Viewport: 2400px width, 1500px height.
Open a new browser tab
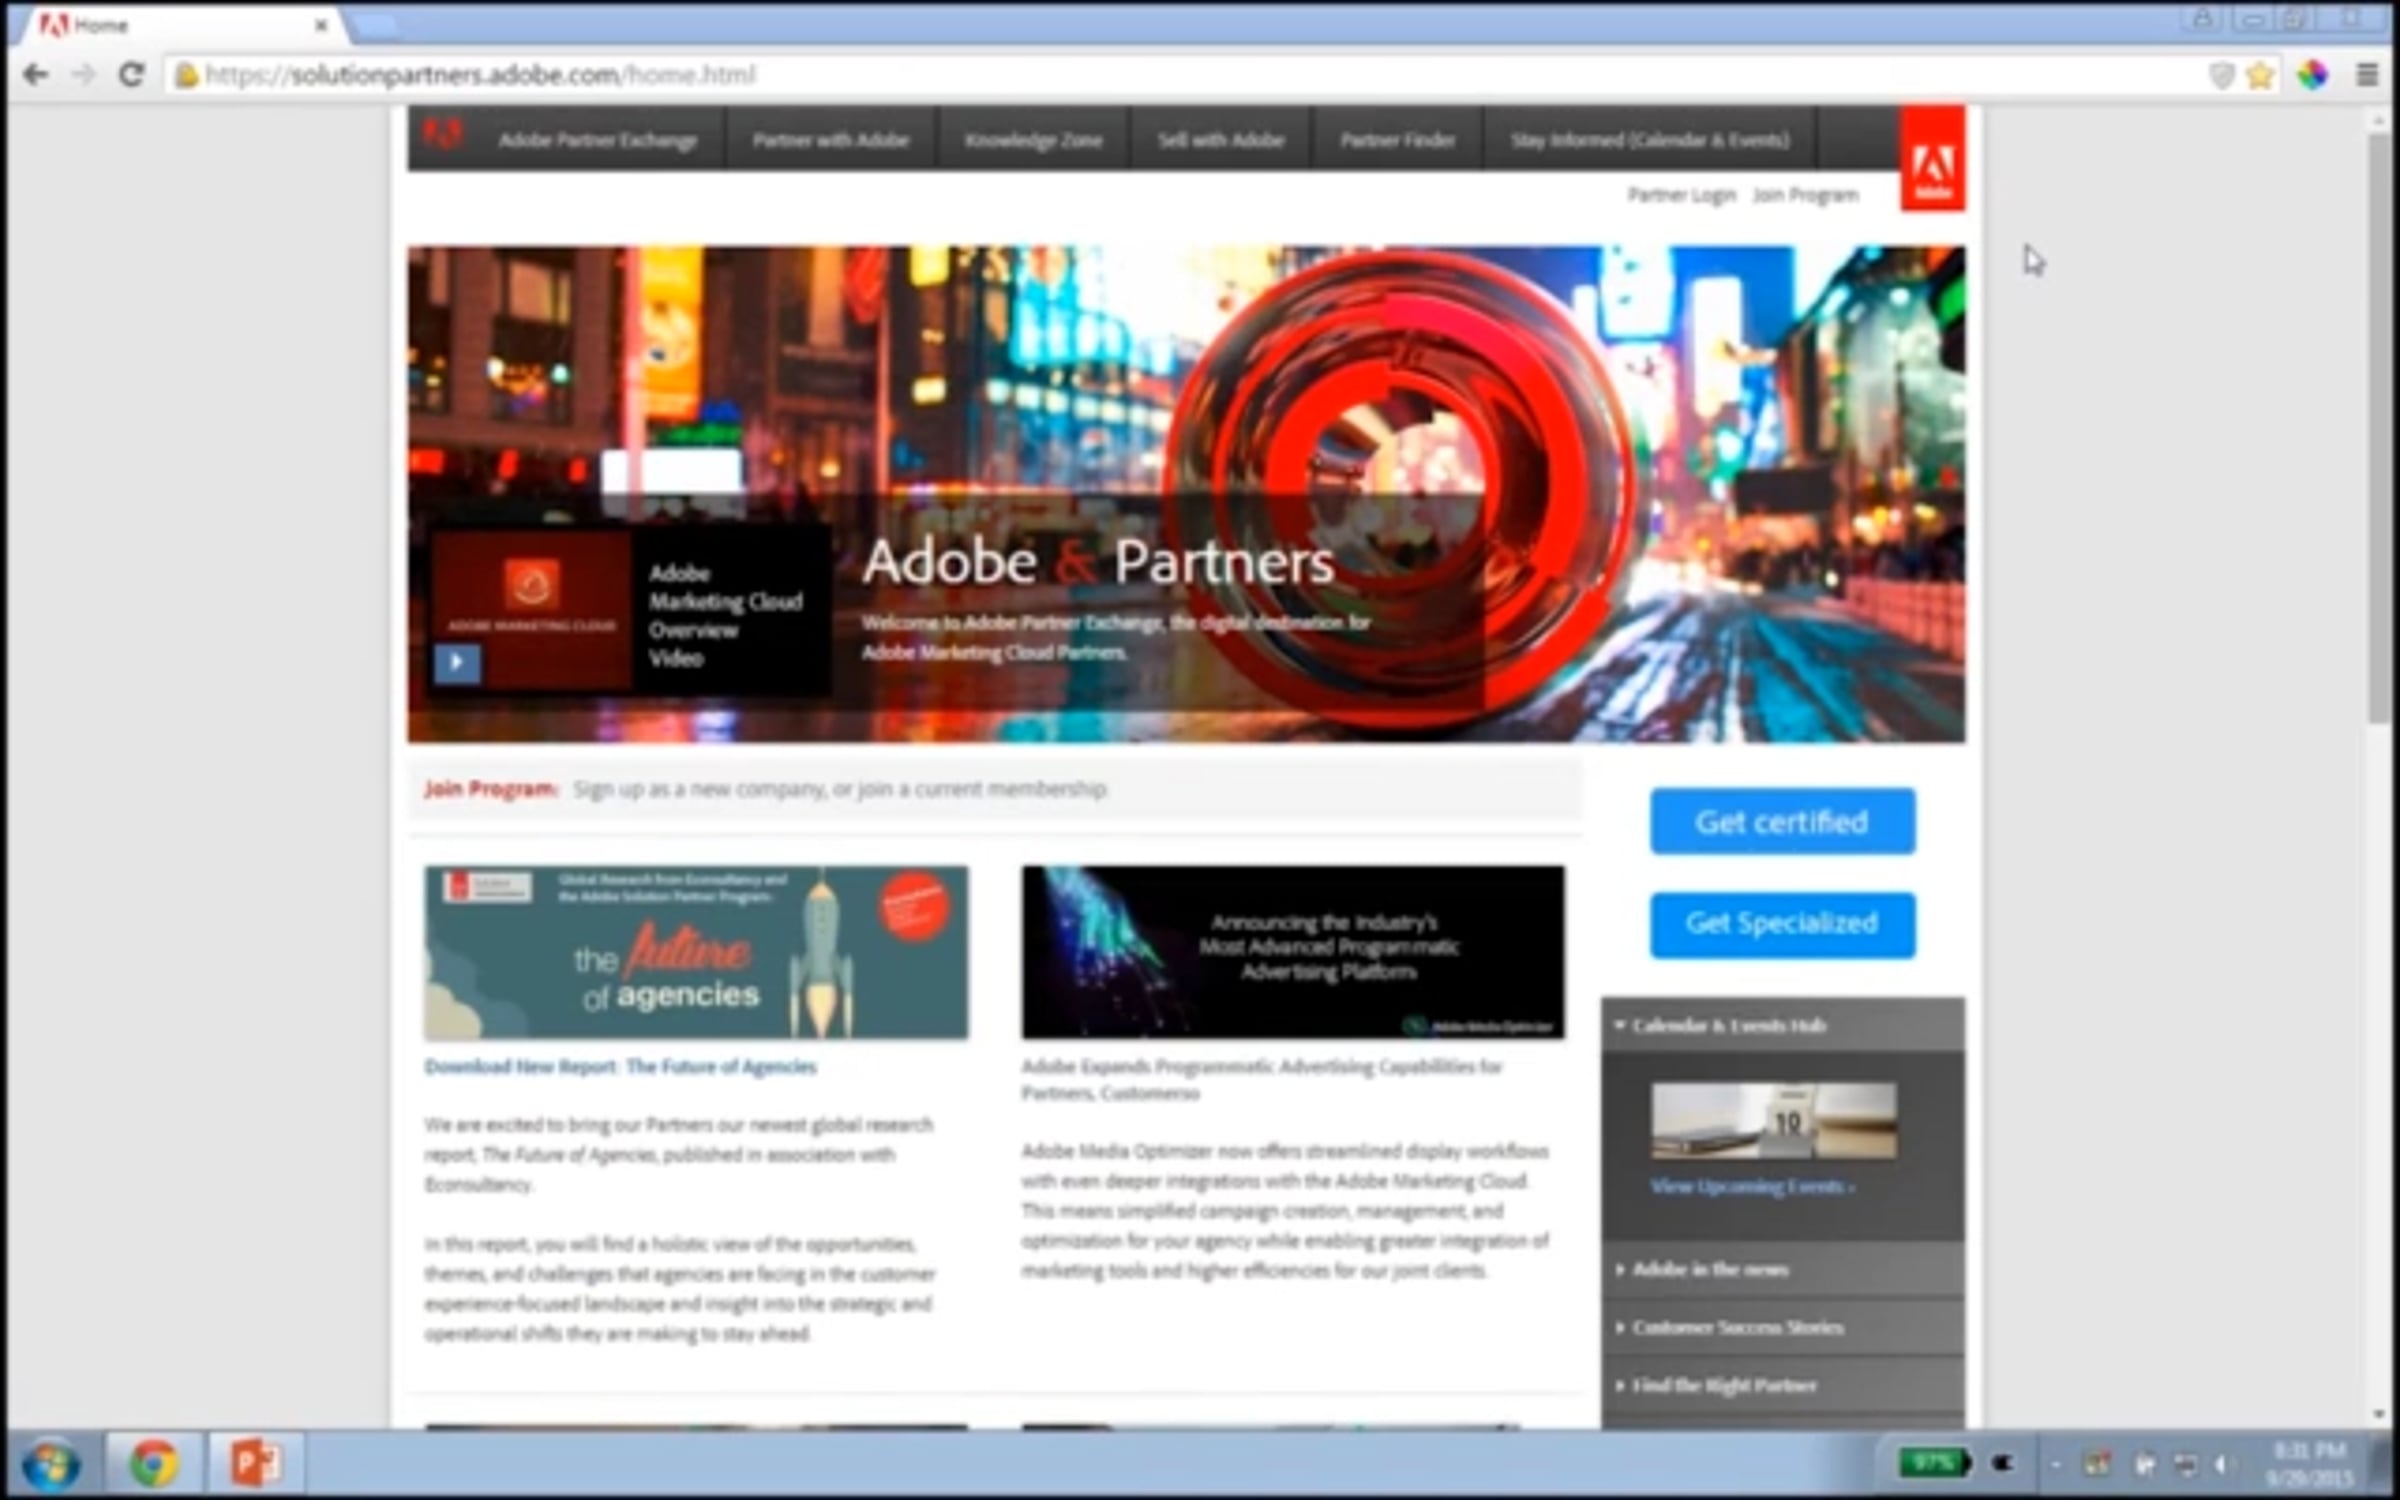(x=376, y=27)
